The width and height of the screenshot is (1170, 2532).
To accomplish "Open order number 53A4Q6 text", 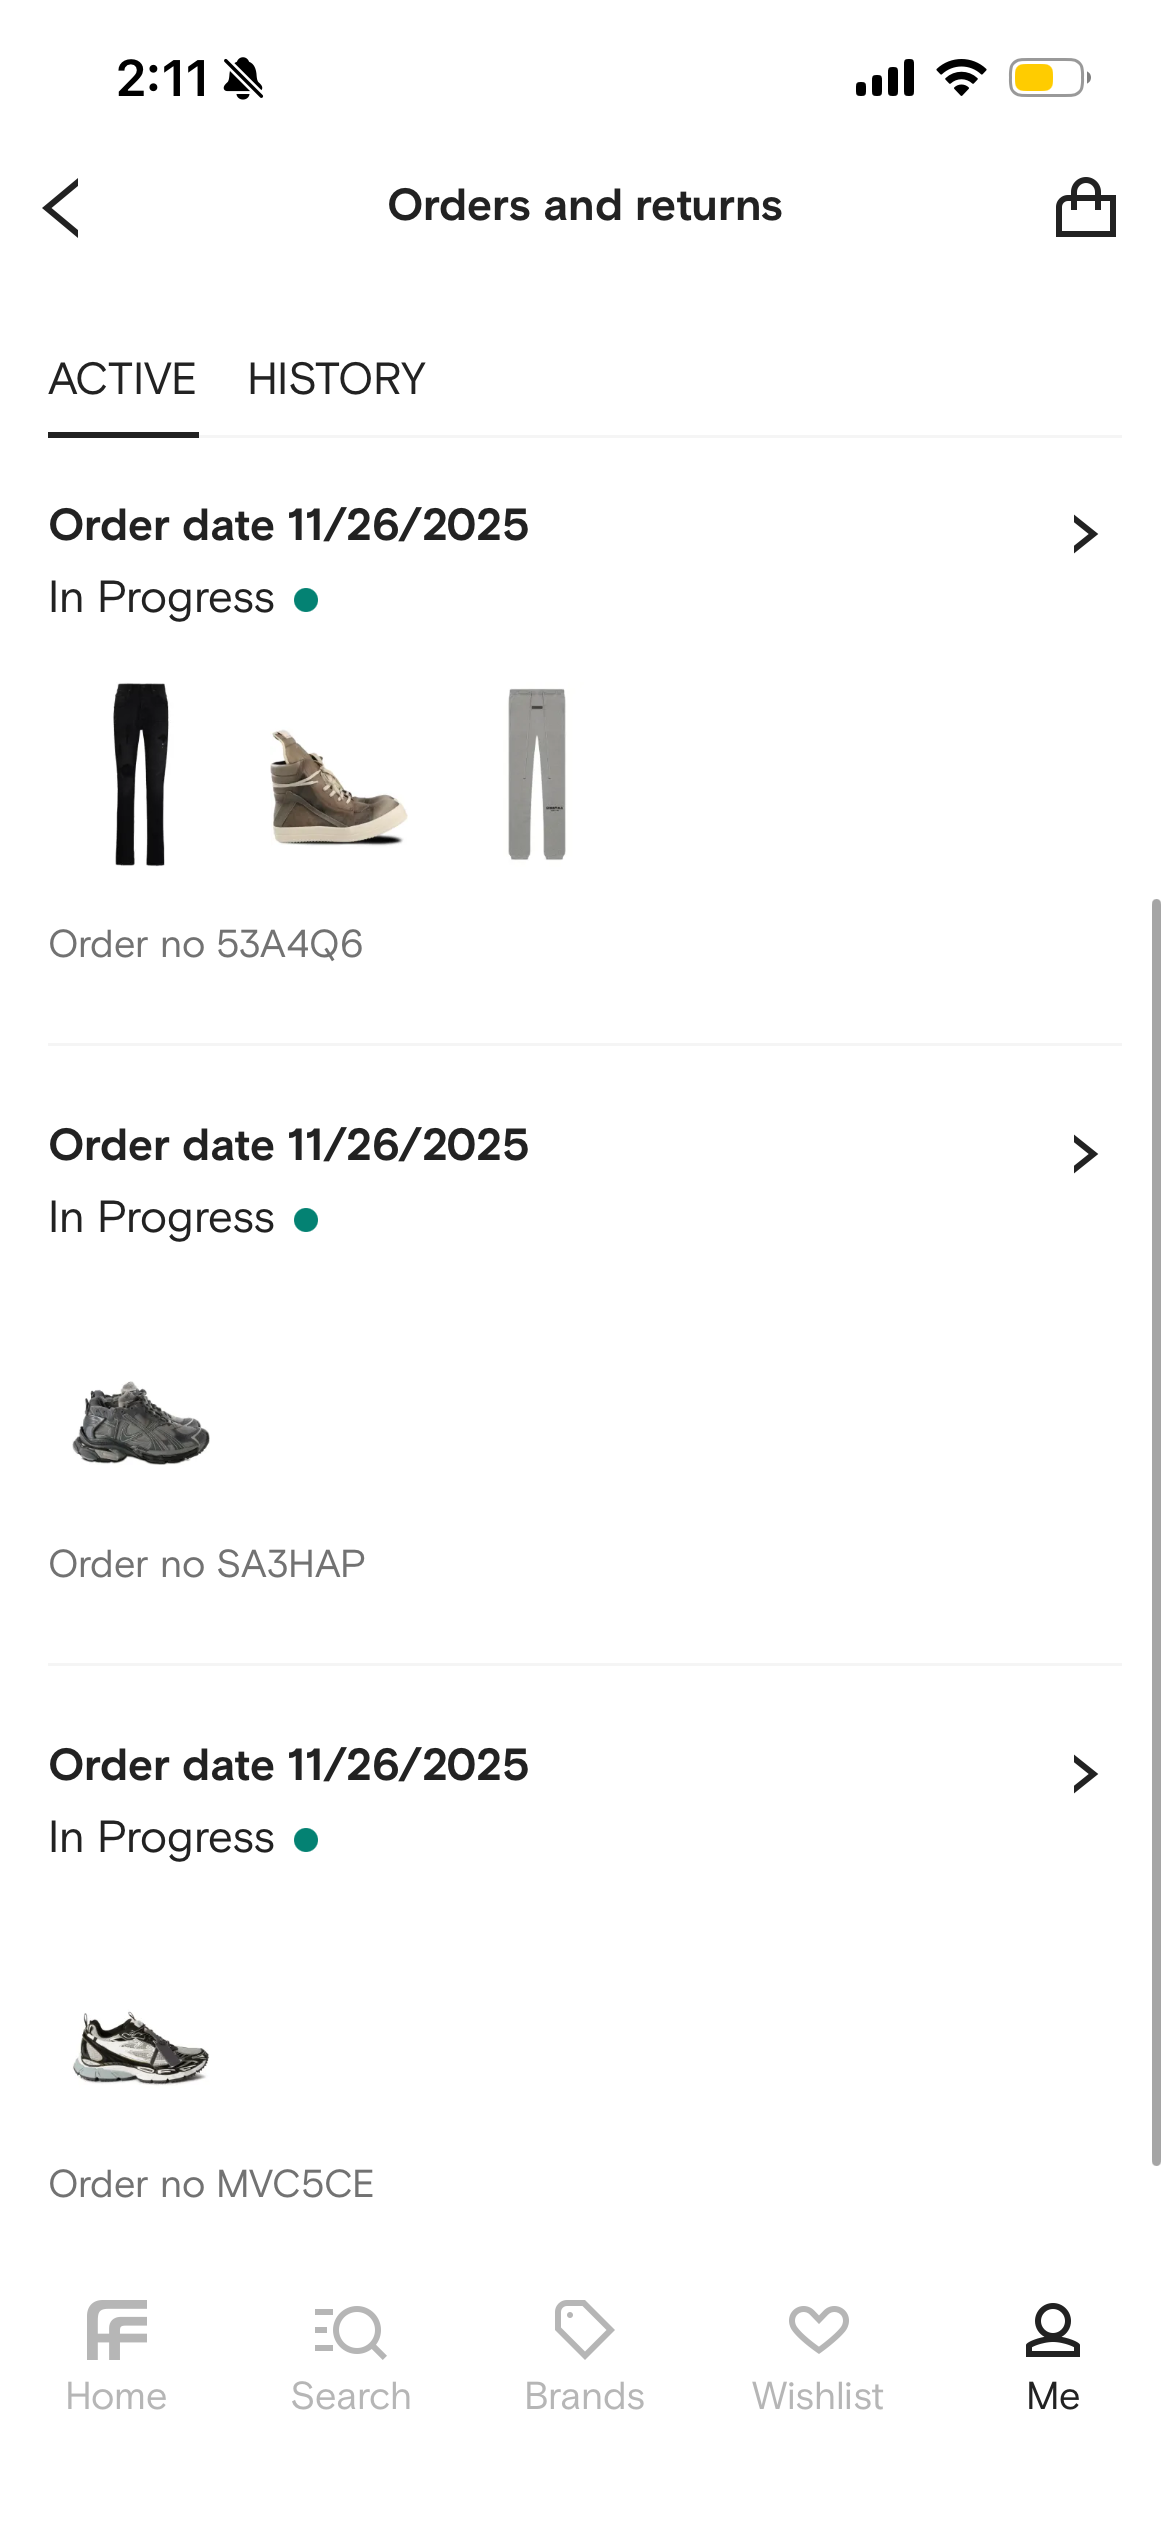I will click(x=206, y=944).
